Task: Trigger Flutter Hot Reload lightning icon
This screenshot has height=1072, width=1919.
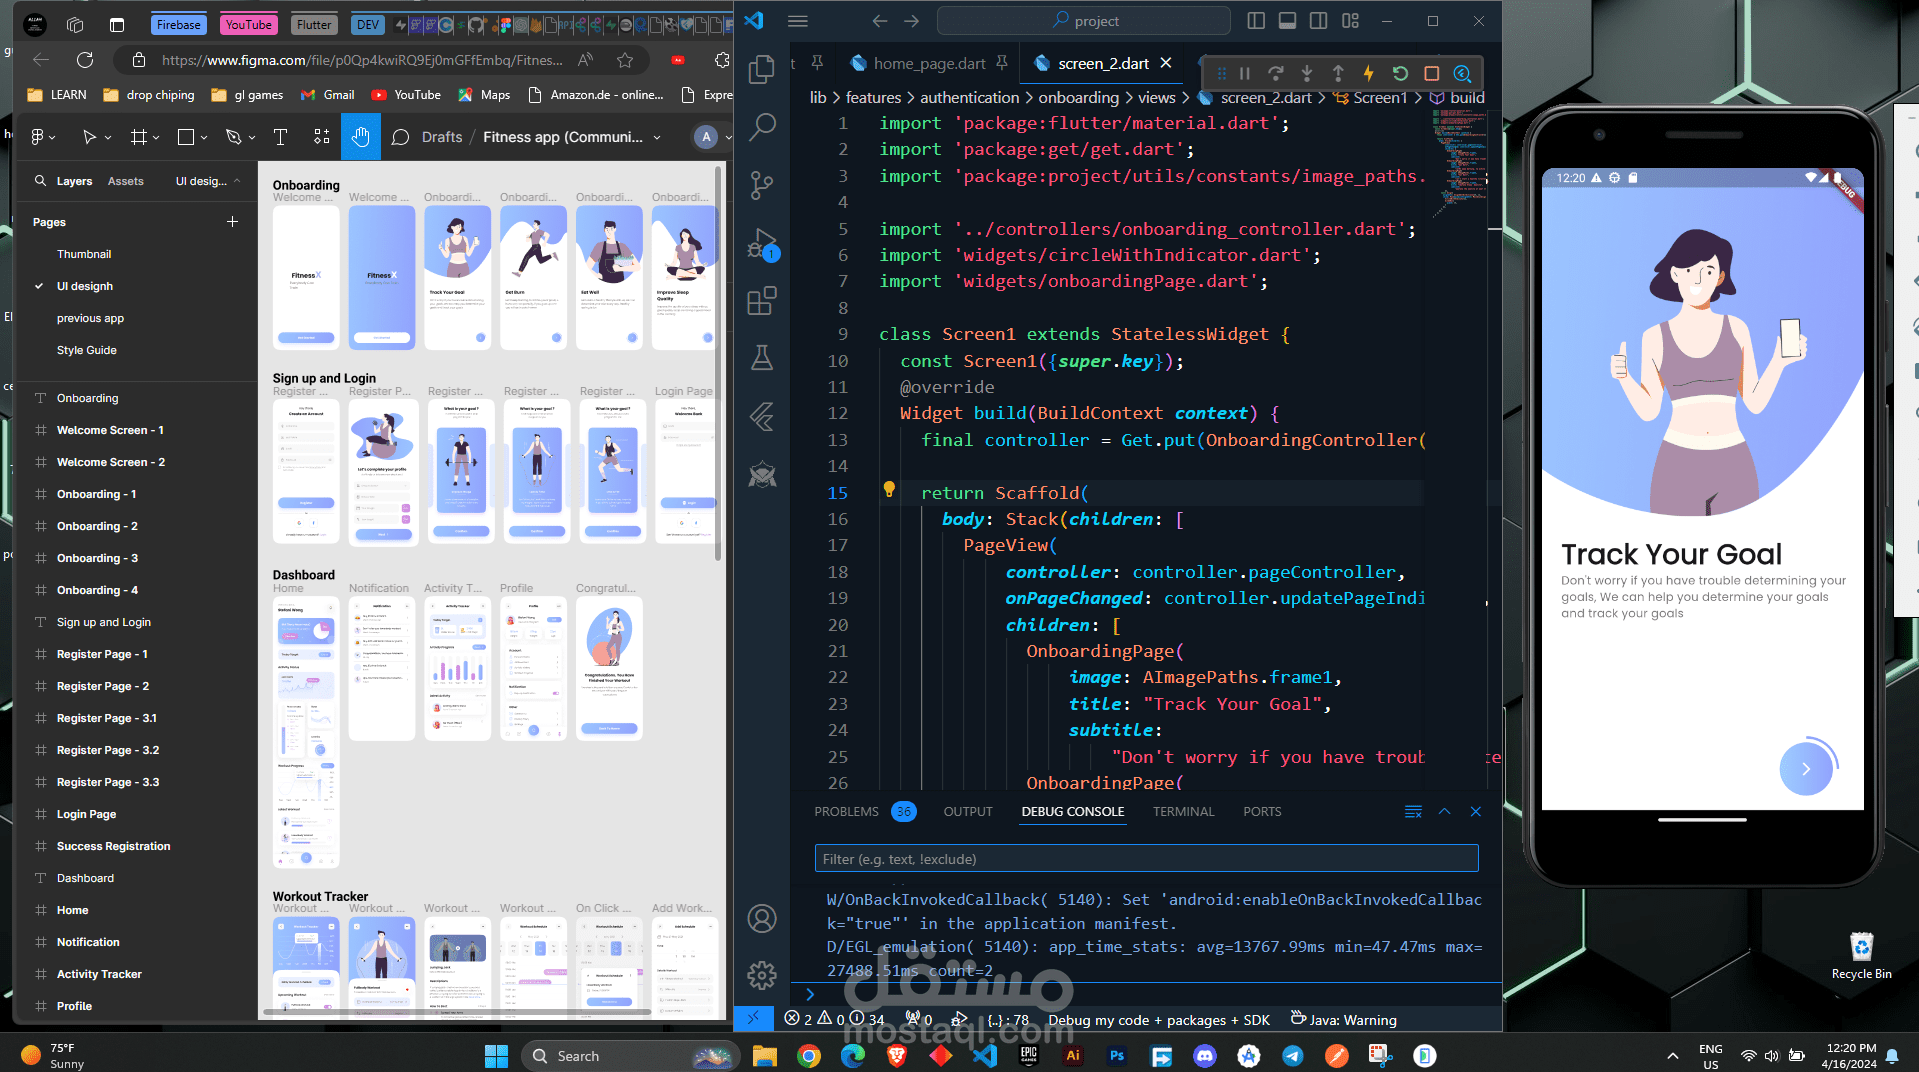Action: tap(1369, 73)
